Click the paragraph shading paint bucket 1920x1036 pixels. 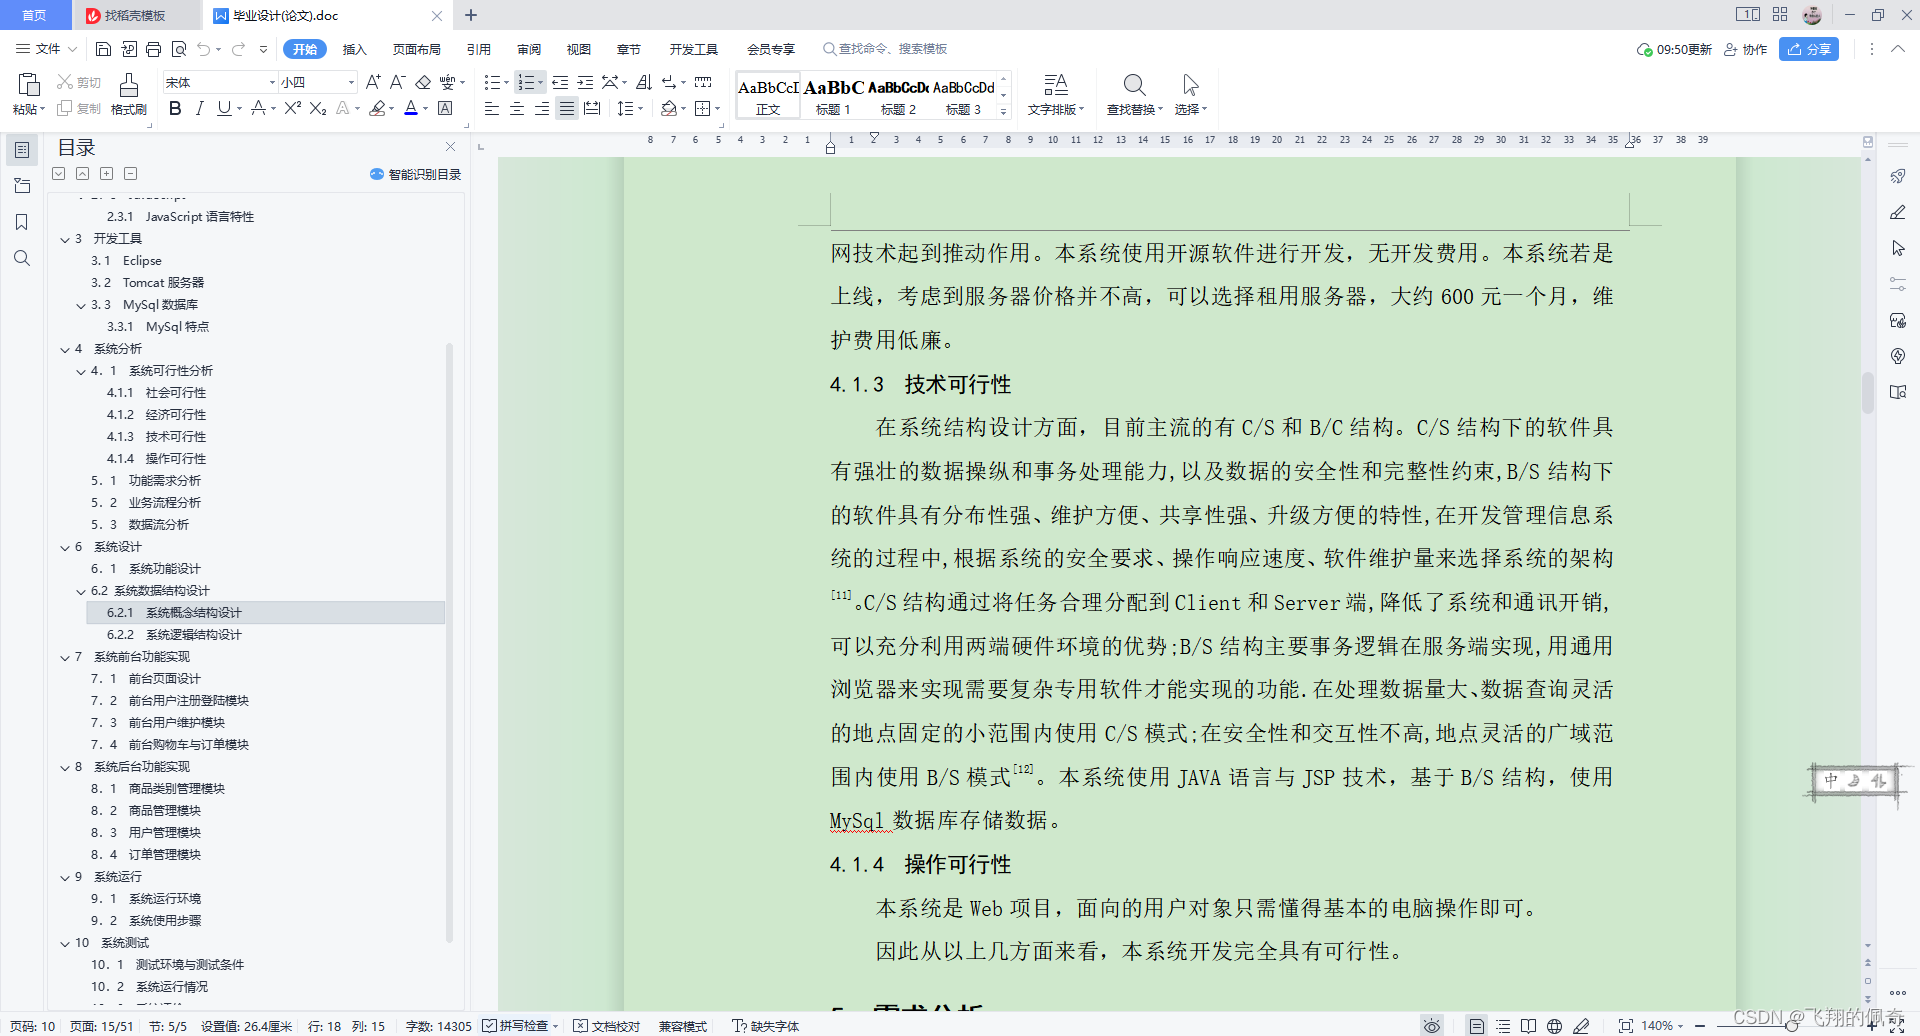(669, 108)
